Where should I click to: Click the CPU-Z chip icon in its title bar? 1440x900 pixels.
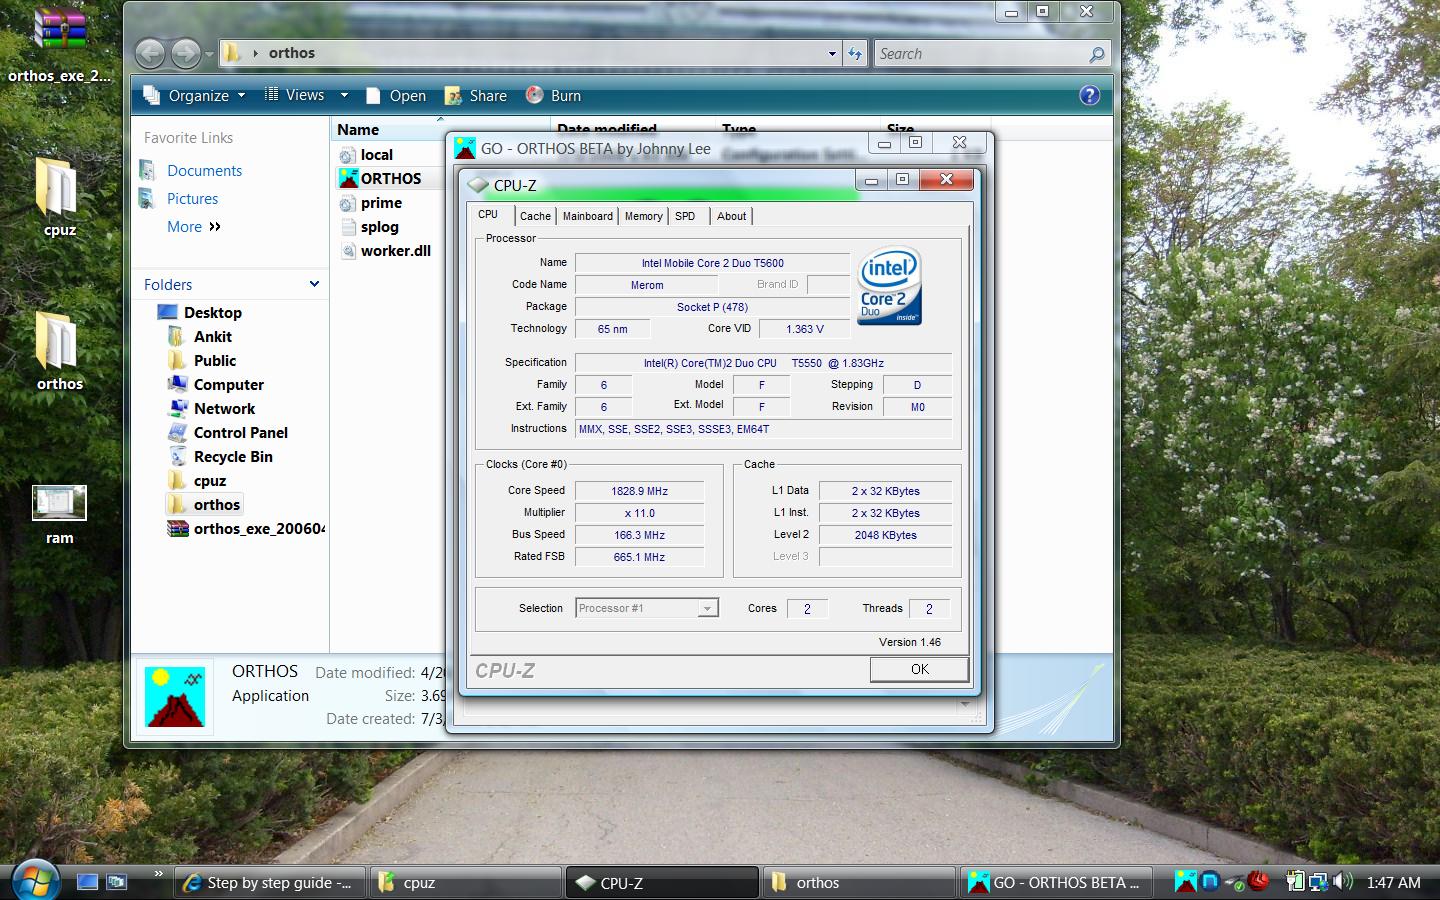(x=478, y=185)
